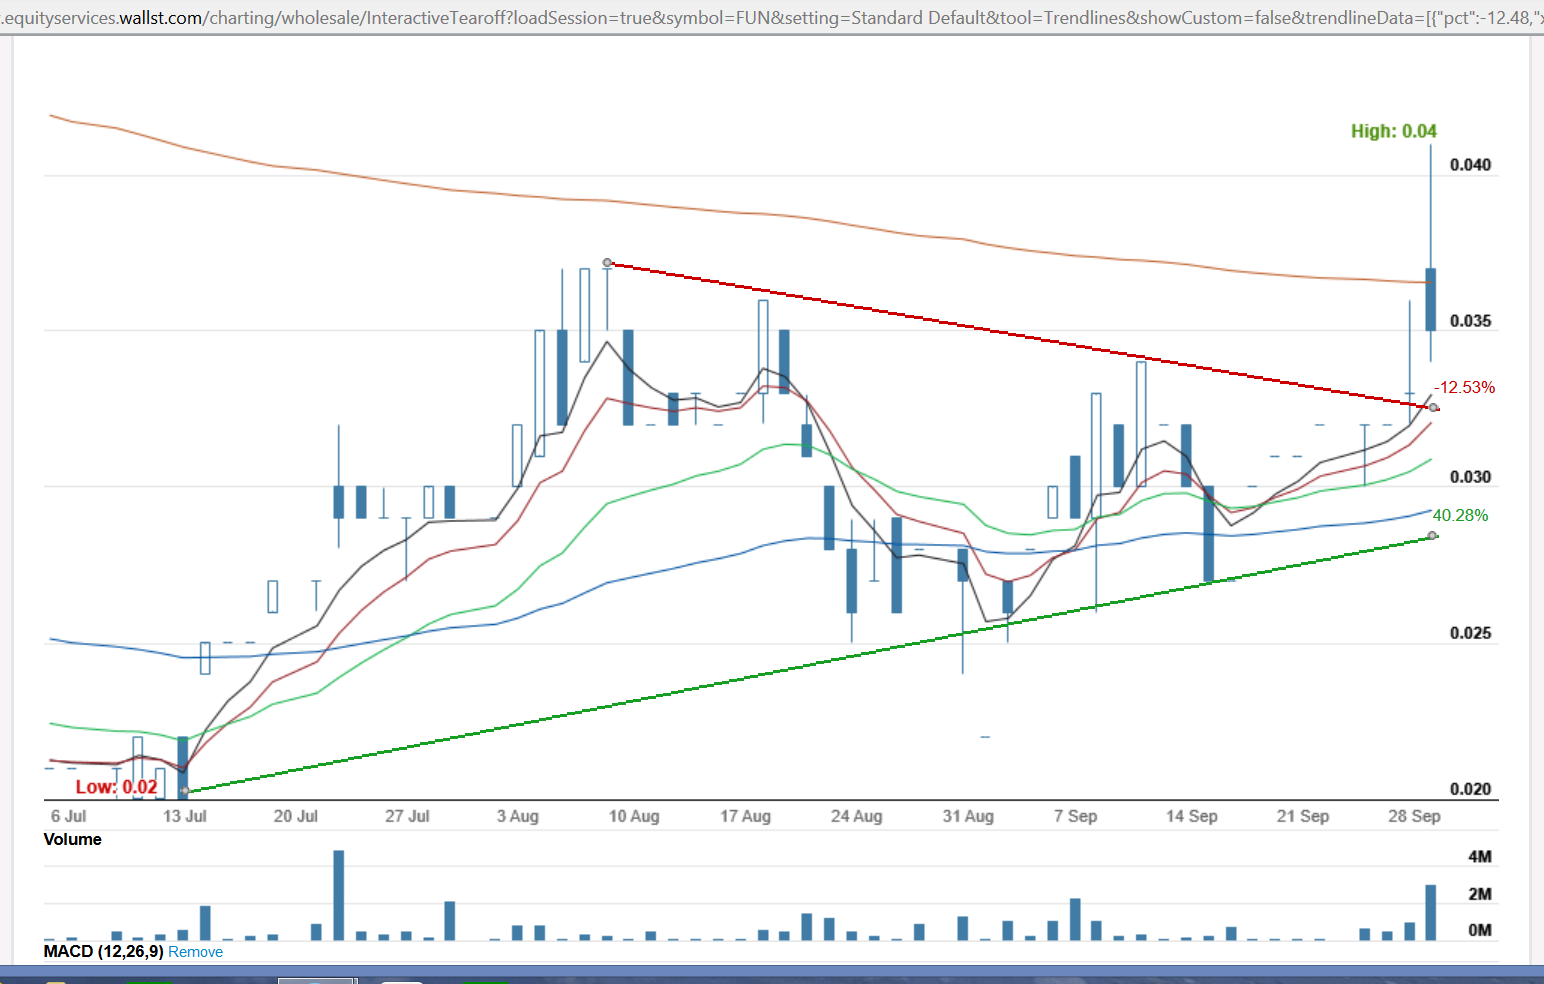Click the Remove link beside MACD

click(x=195, y=952)
